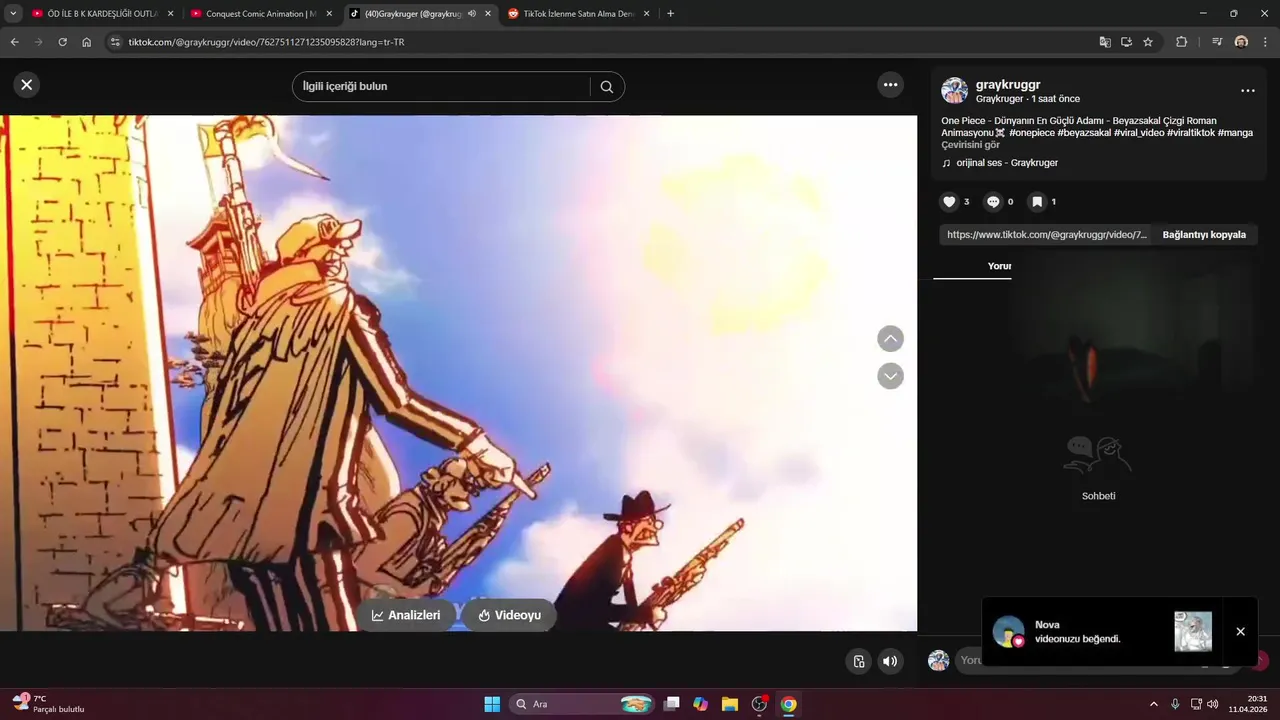Go back with browser back arrow
Viewport: 1280px width, 720px height.
point(14,42)
